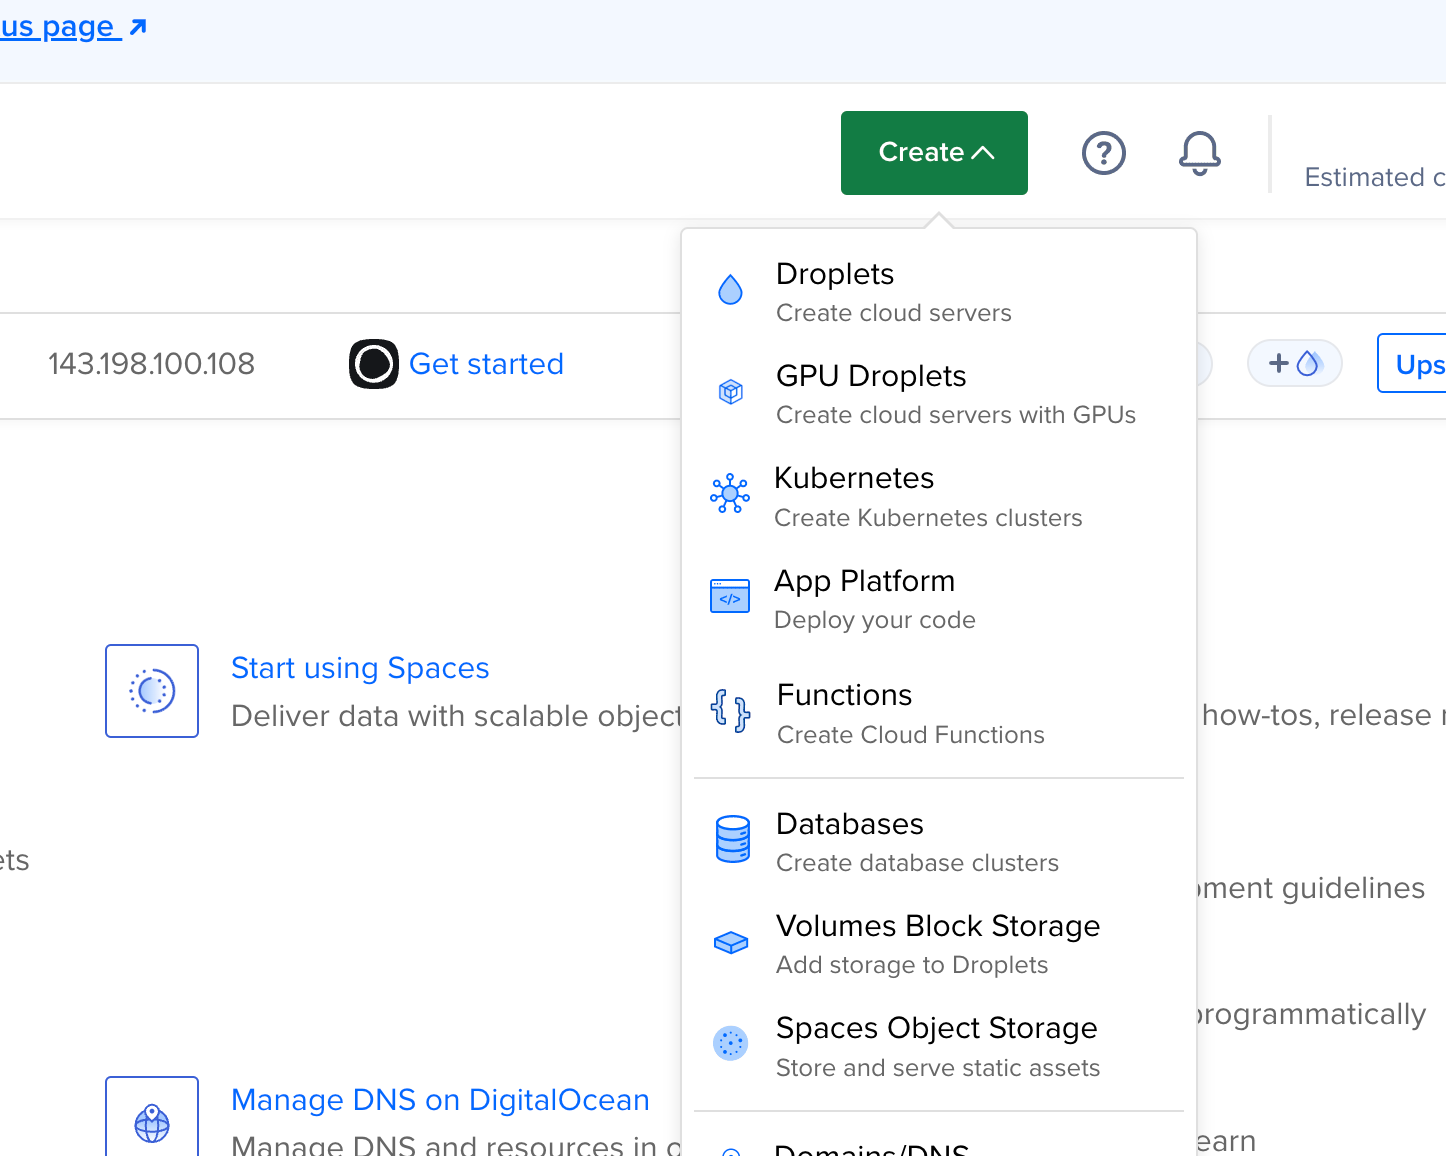This screenshot has width=1446, height=1156.
Task: Choose Volumes Block Storage menu entry
Action: point(939,944)
